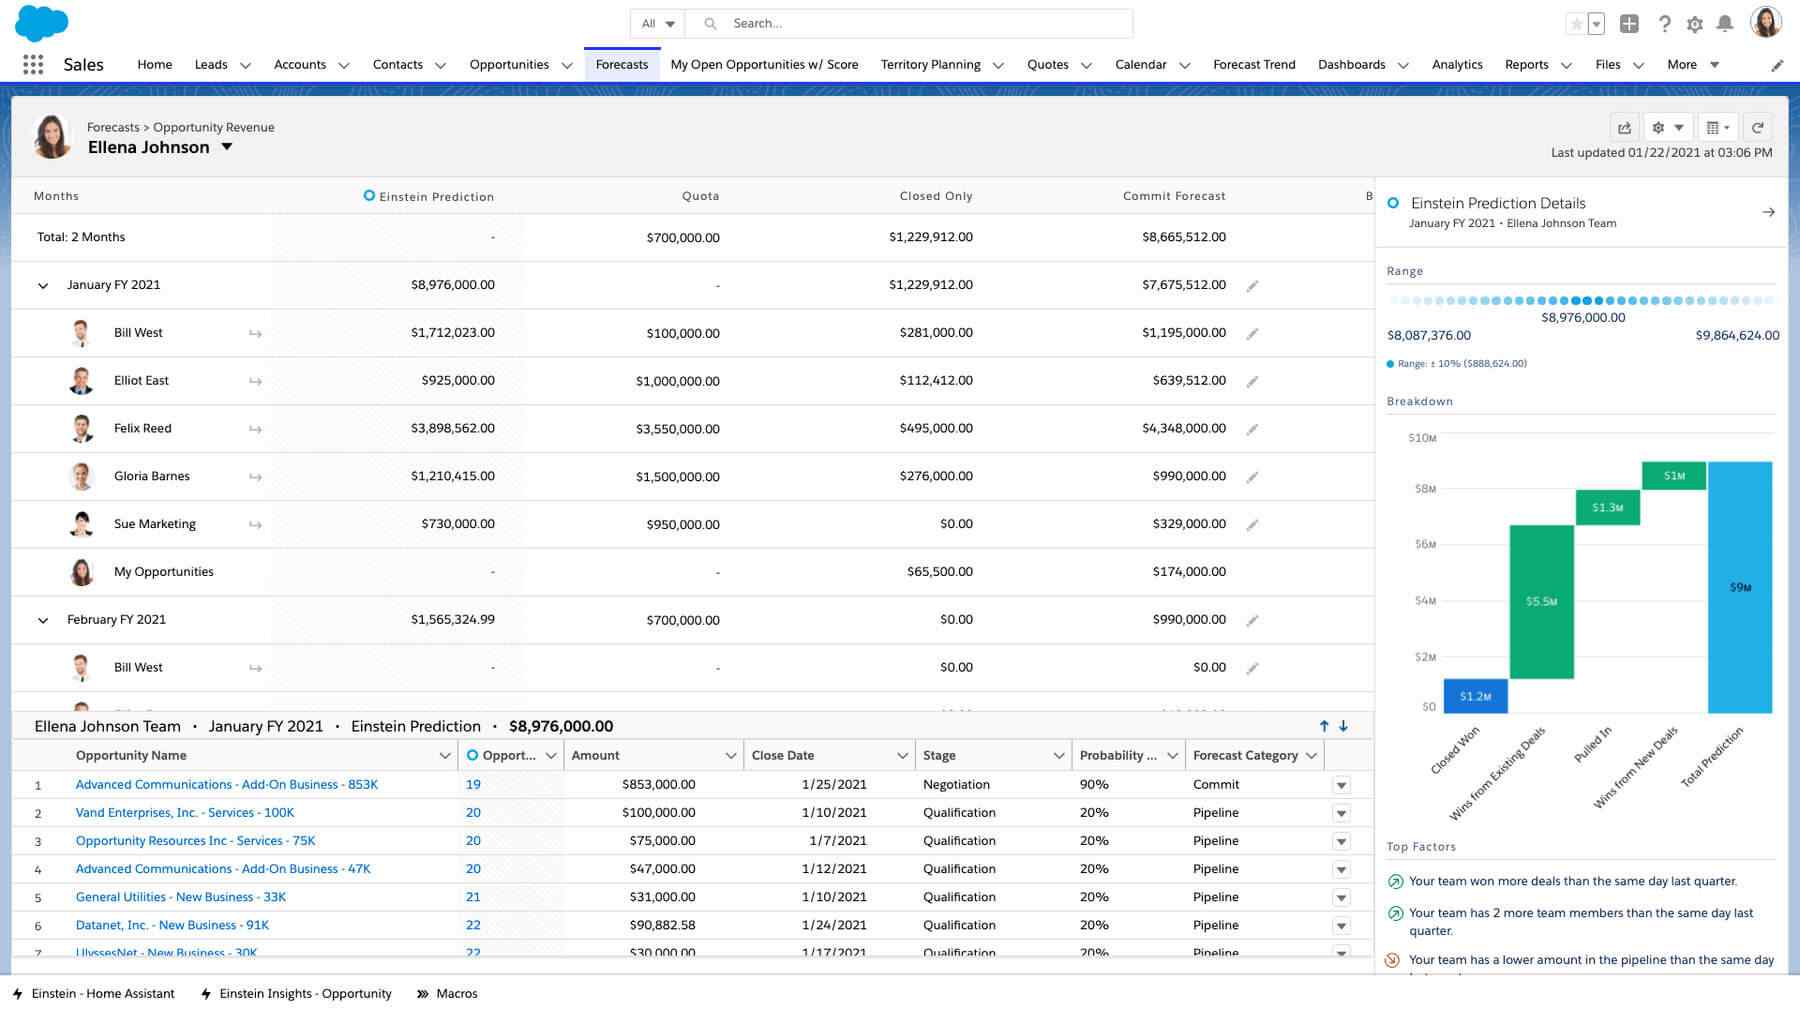Open the Stage column menu
This screenshot has width=1800, height=1012.
click(x=1059, y=756)
